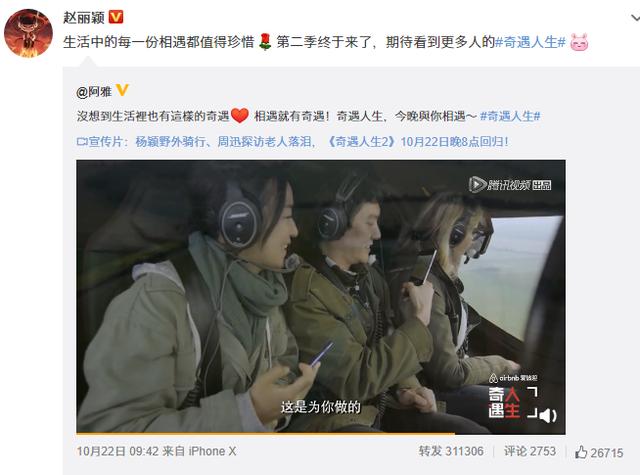The image size is (640, 475).
Task: Open the 宣传片 video title link
Action: (x=293, y=142)
